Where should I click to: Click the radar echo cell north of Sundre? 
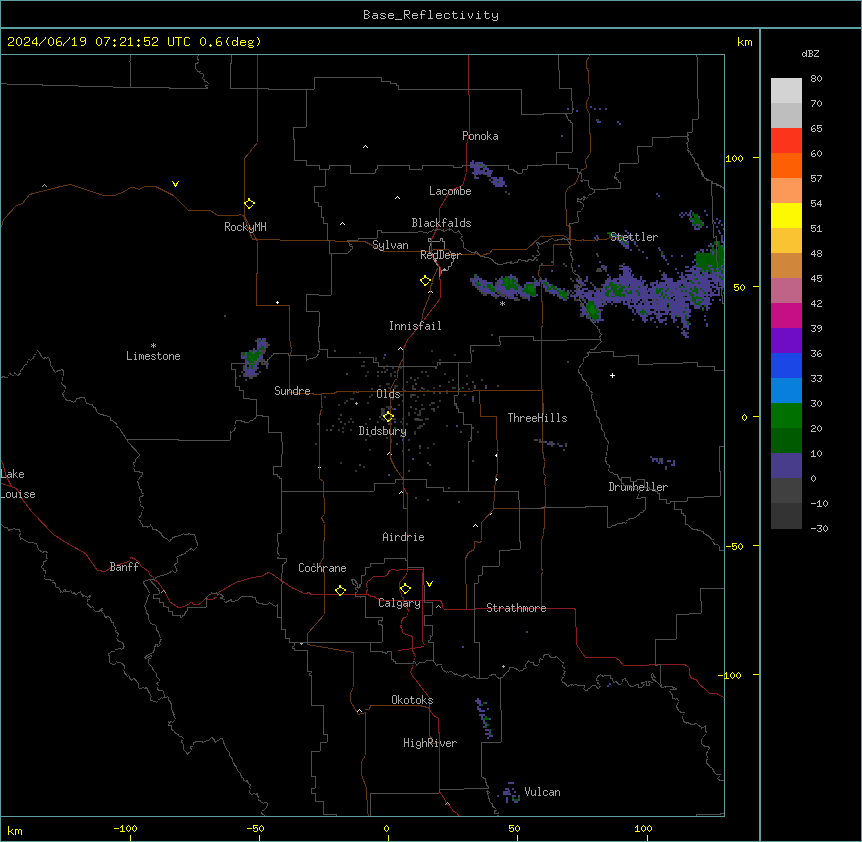coord(255,358)
